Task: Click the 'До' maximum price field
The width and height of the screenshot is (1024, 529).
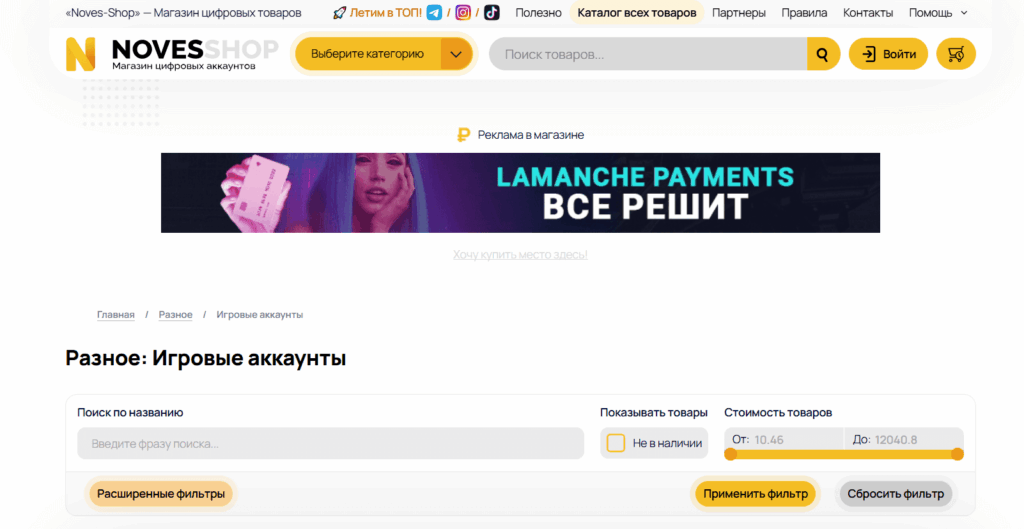Action: (904, 440)
